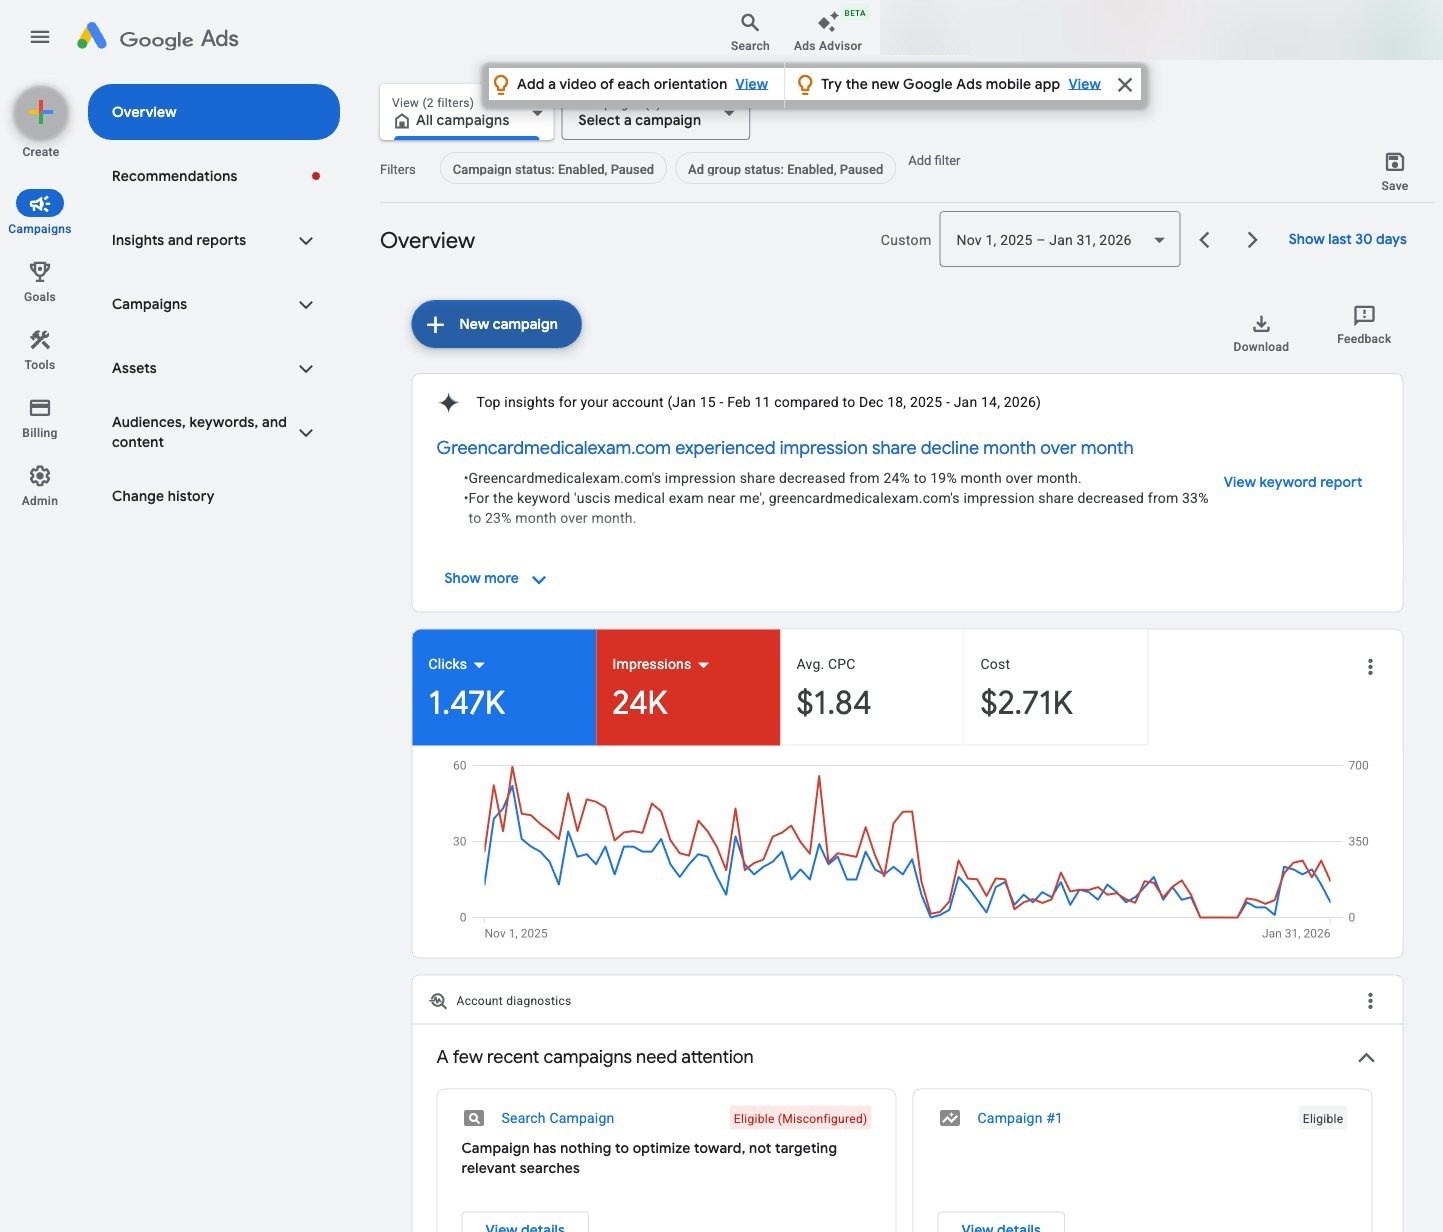Open the Tools section
Image resolution: width=1443 pixels, height=1232 pixels.
(x=40, y=349)
